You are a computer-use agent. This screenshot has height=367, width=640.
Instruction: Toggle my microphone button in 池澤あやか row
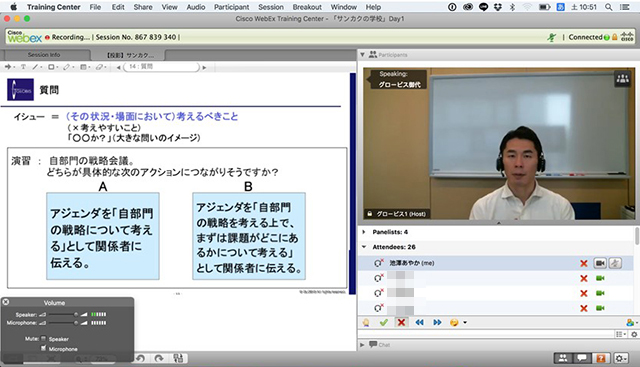coord(615,263)
